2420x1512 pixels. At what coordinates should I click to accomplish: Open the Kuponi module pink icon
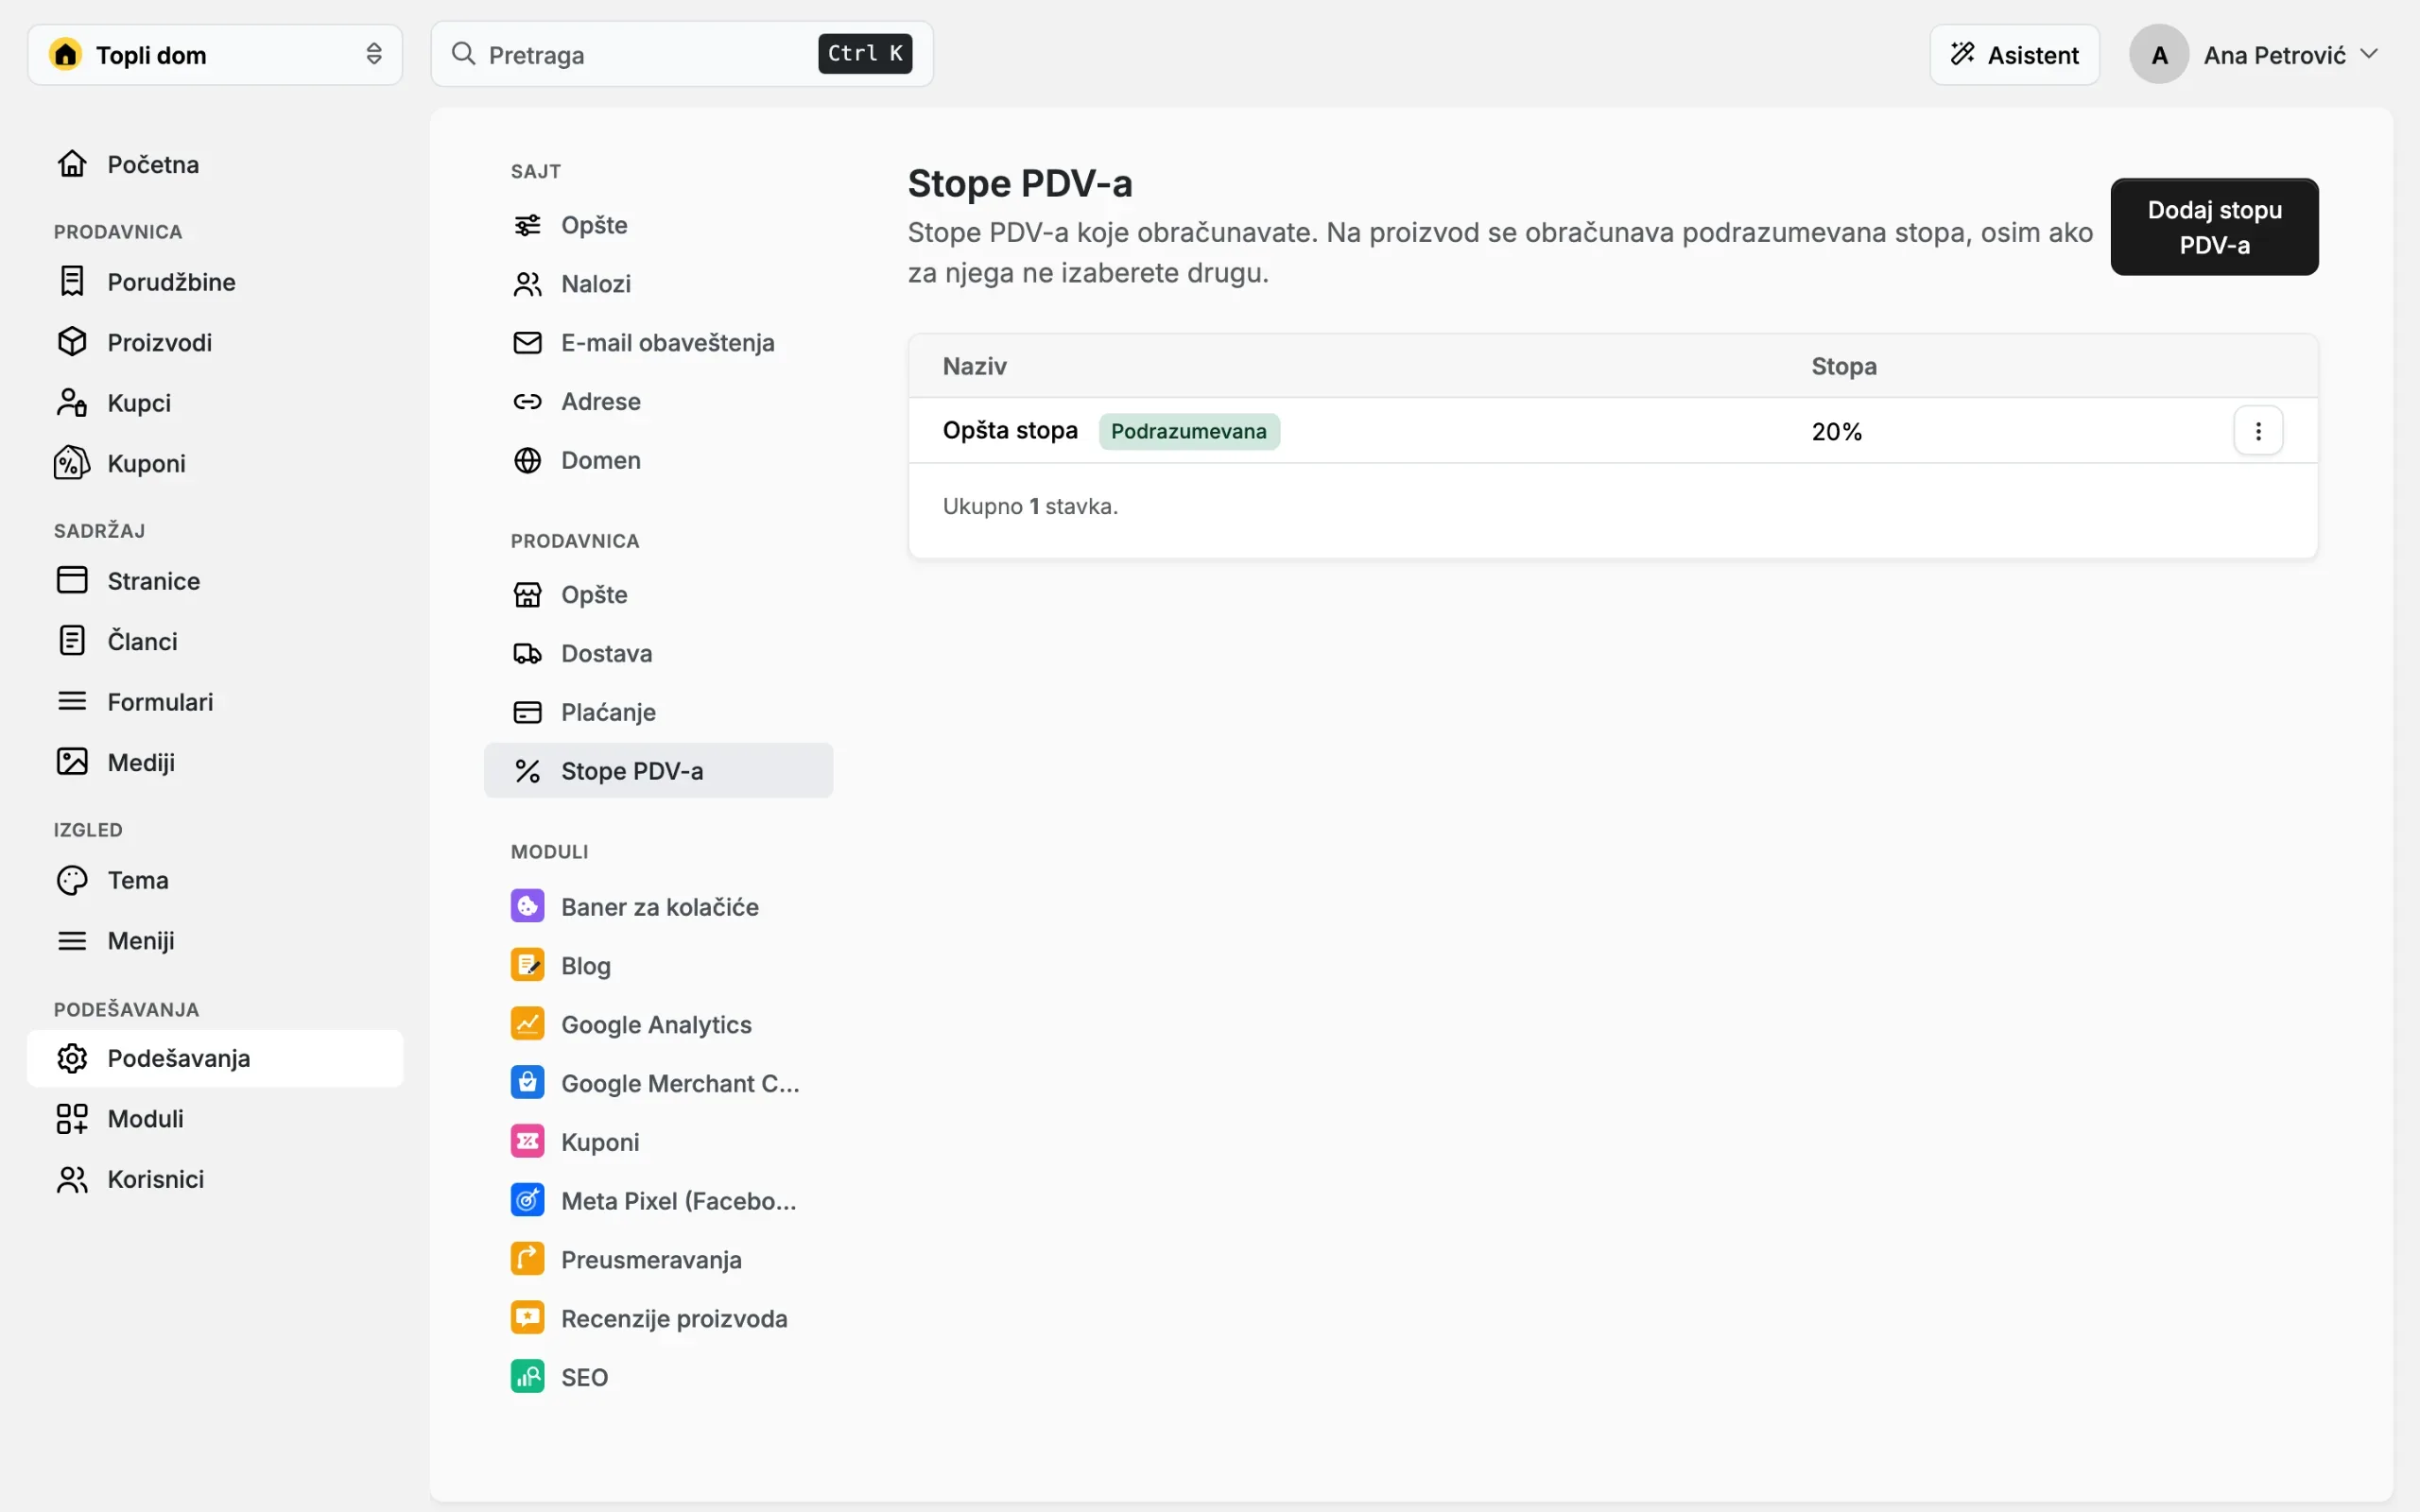(x=527, y=1141)
